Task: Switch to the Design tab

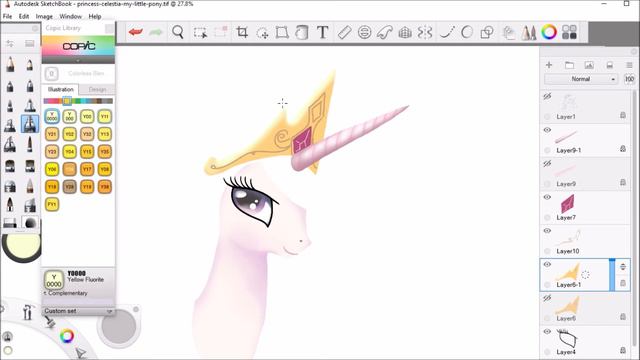Action: pyautogui.click(x=97, y=89)
